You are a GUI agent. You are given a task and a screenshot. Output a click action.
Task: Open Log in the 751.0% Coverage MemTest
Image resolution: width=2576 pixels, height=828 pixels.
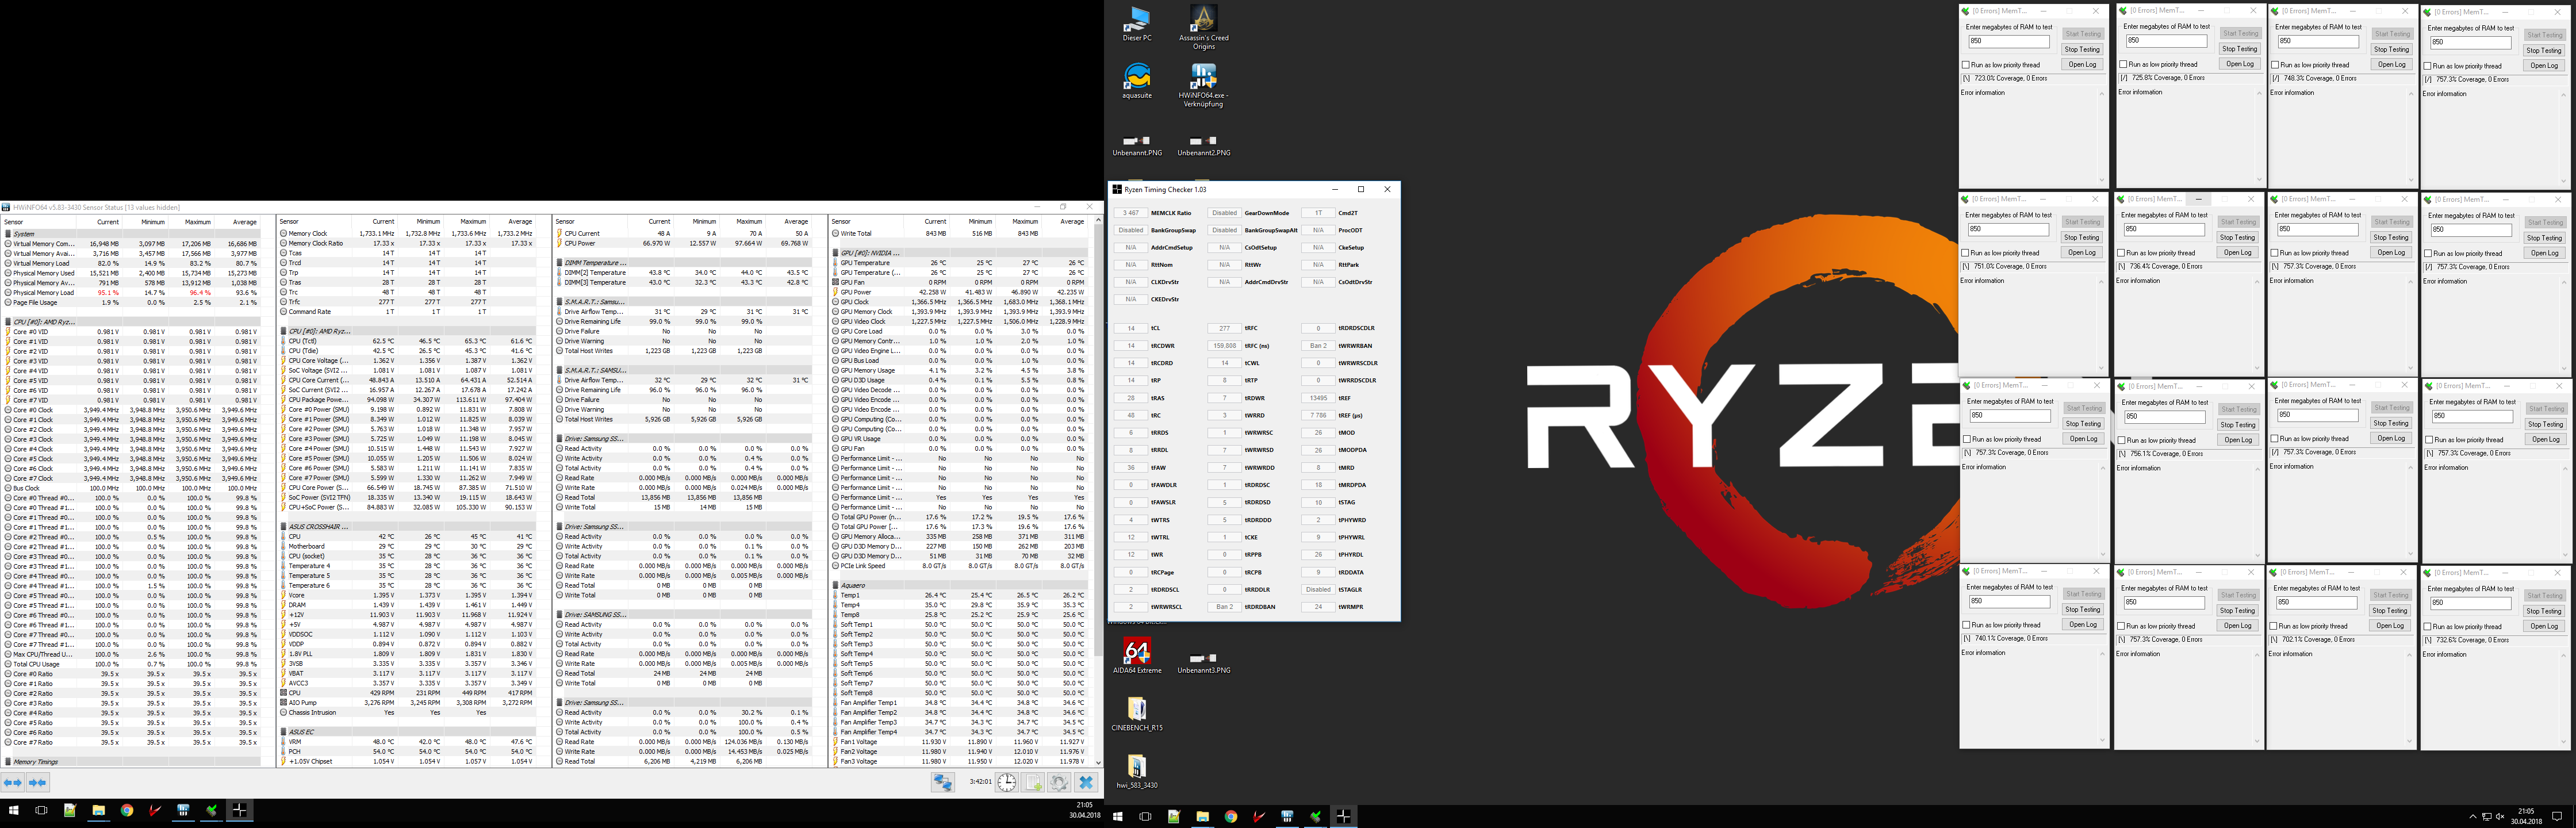click(2081, 252)
